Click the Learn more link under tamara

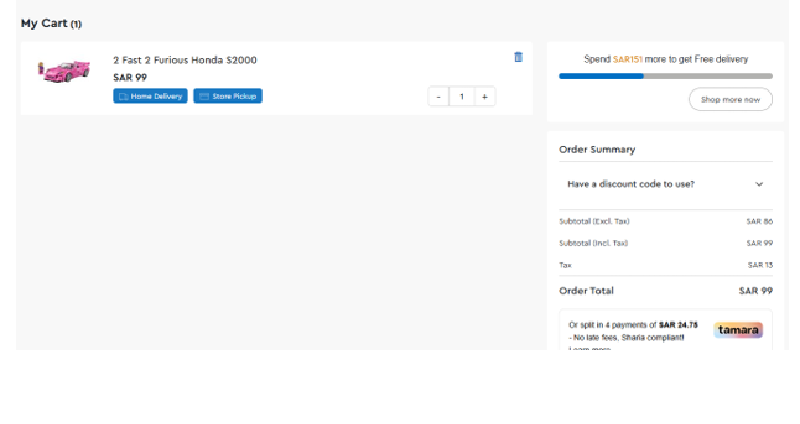point(589,348)
